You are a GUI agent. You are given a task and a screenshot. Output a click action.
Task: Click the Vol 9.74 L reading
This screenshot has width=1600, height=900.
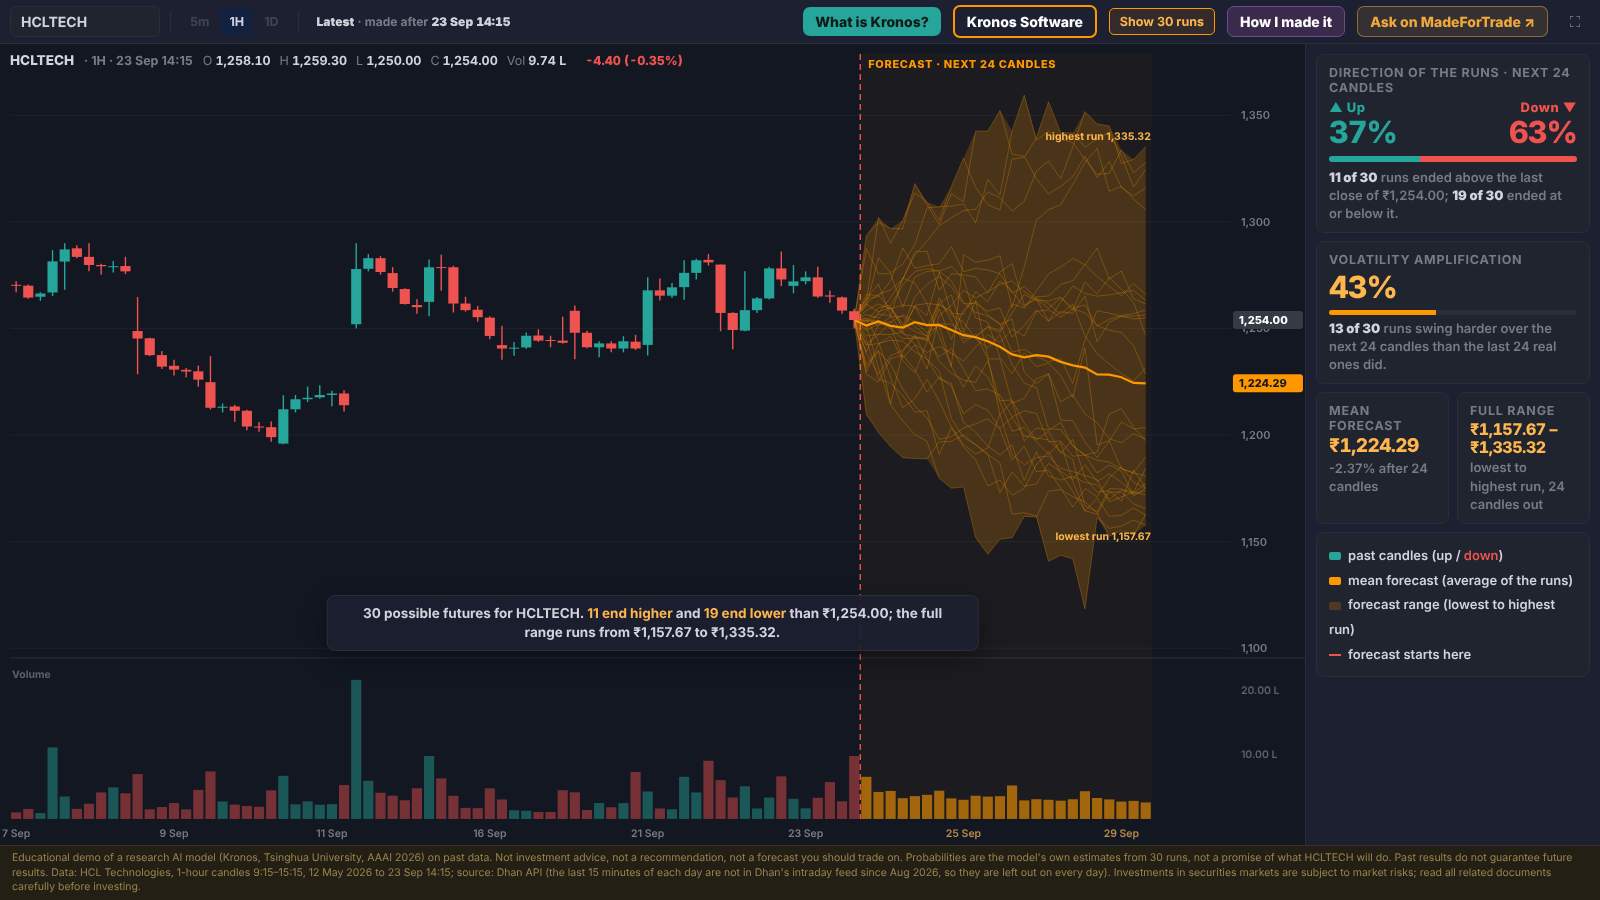coord(536,61)
